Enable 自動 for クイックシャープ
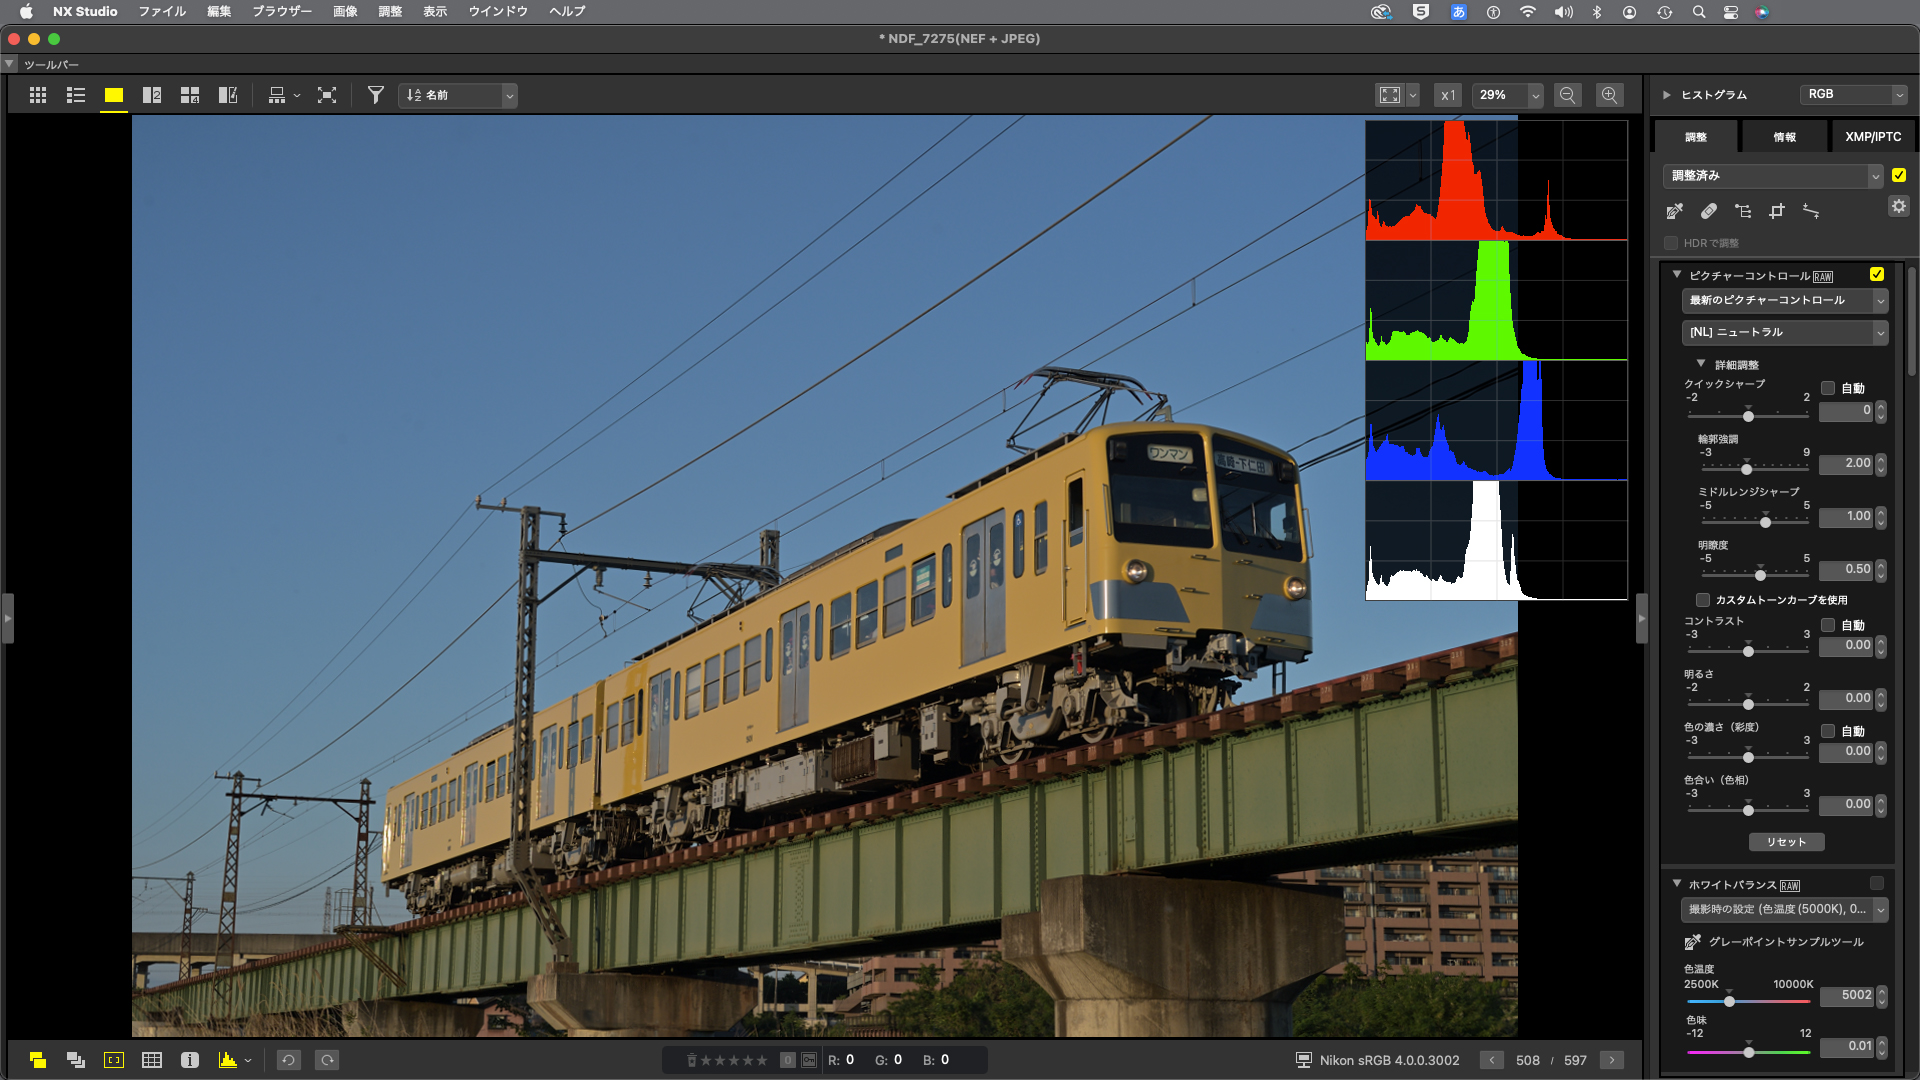1920x1080 pixels. (x=1828, y=388)
